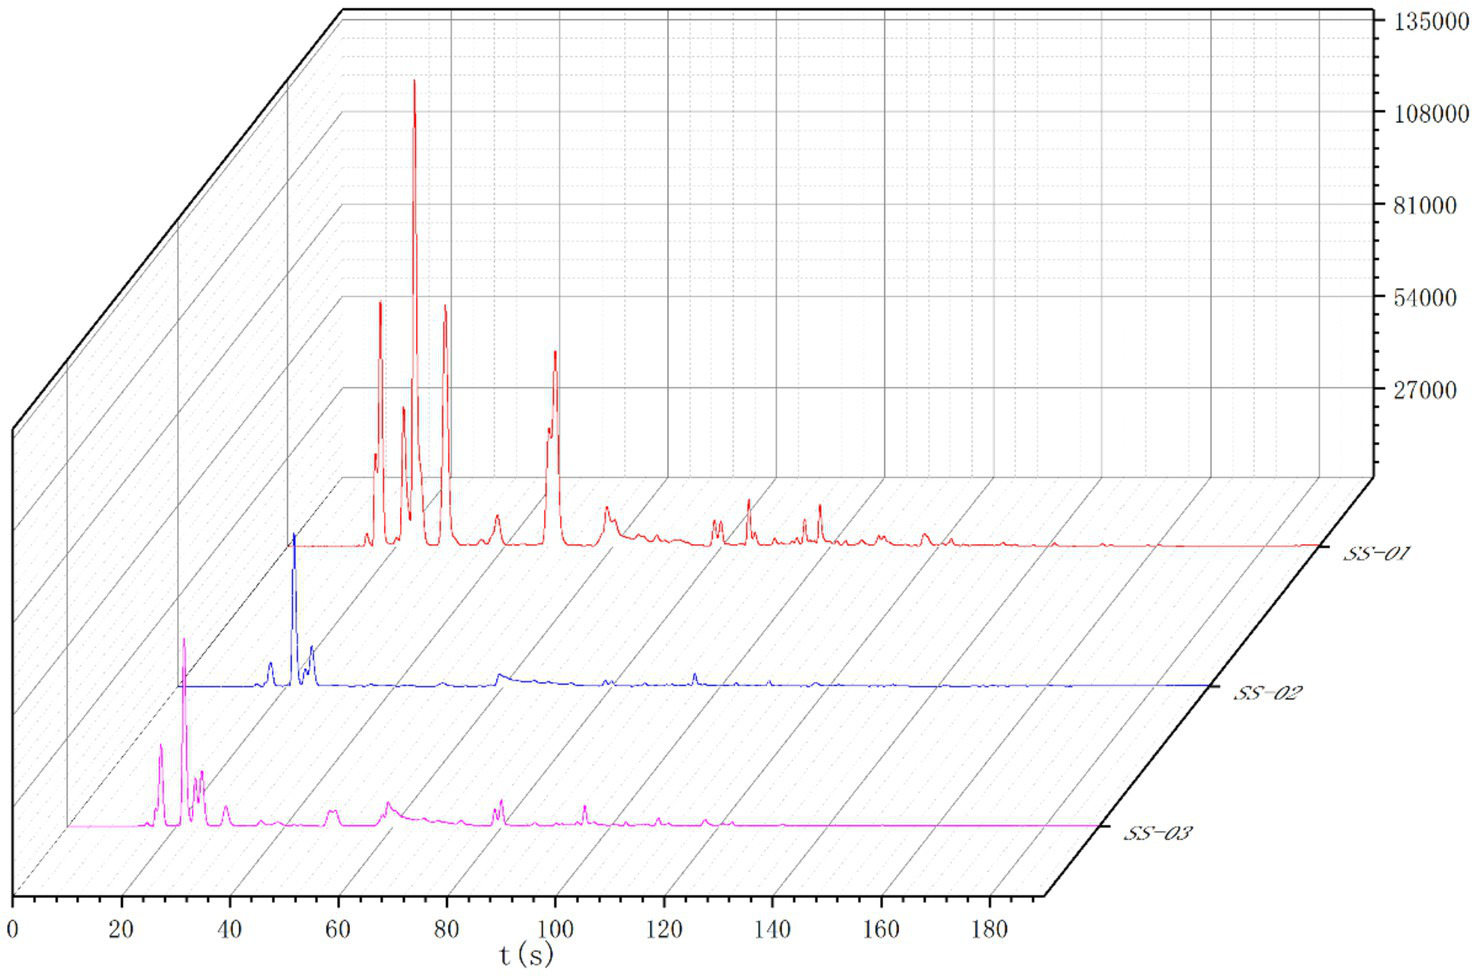The image size is (1477, 976).
Task: Click the 160 tick on time axis
Action: point(881,929)
